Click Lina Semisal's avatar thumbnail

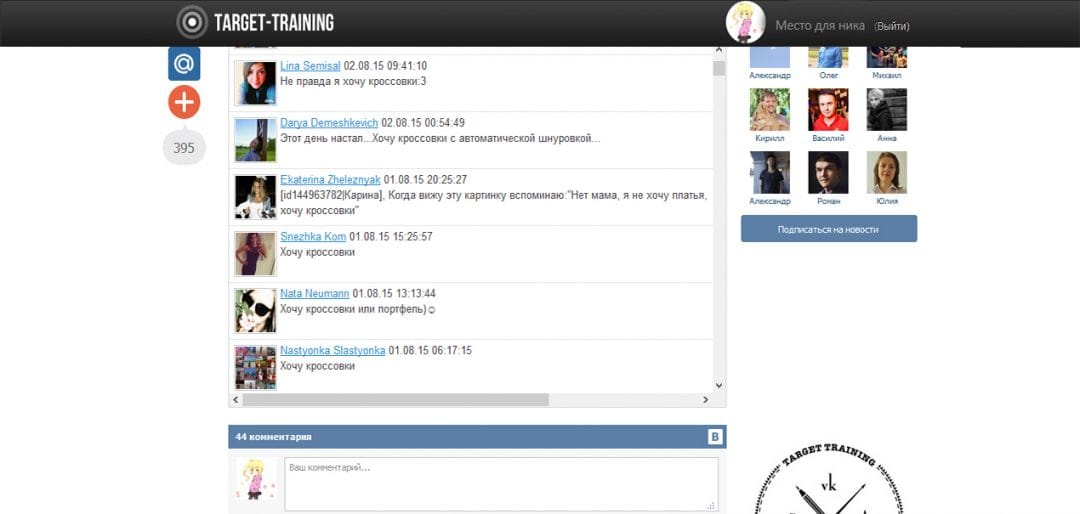pos(256,83)
